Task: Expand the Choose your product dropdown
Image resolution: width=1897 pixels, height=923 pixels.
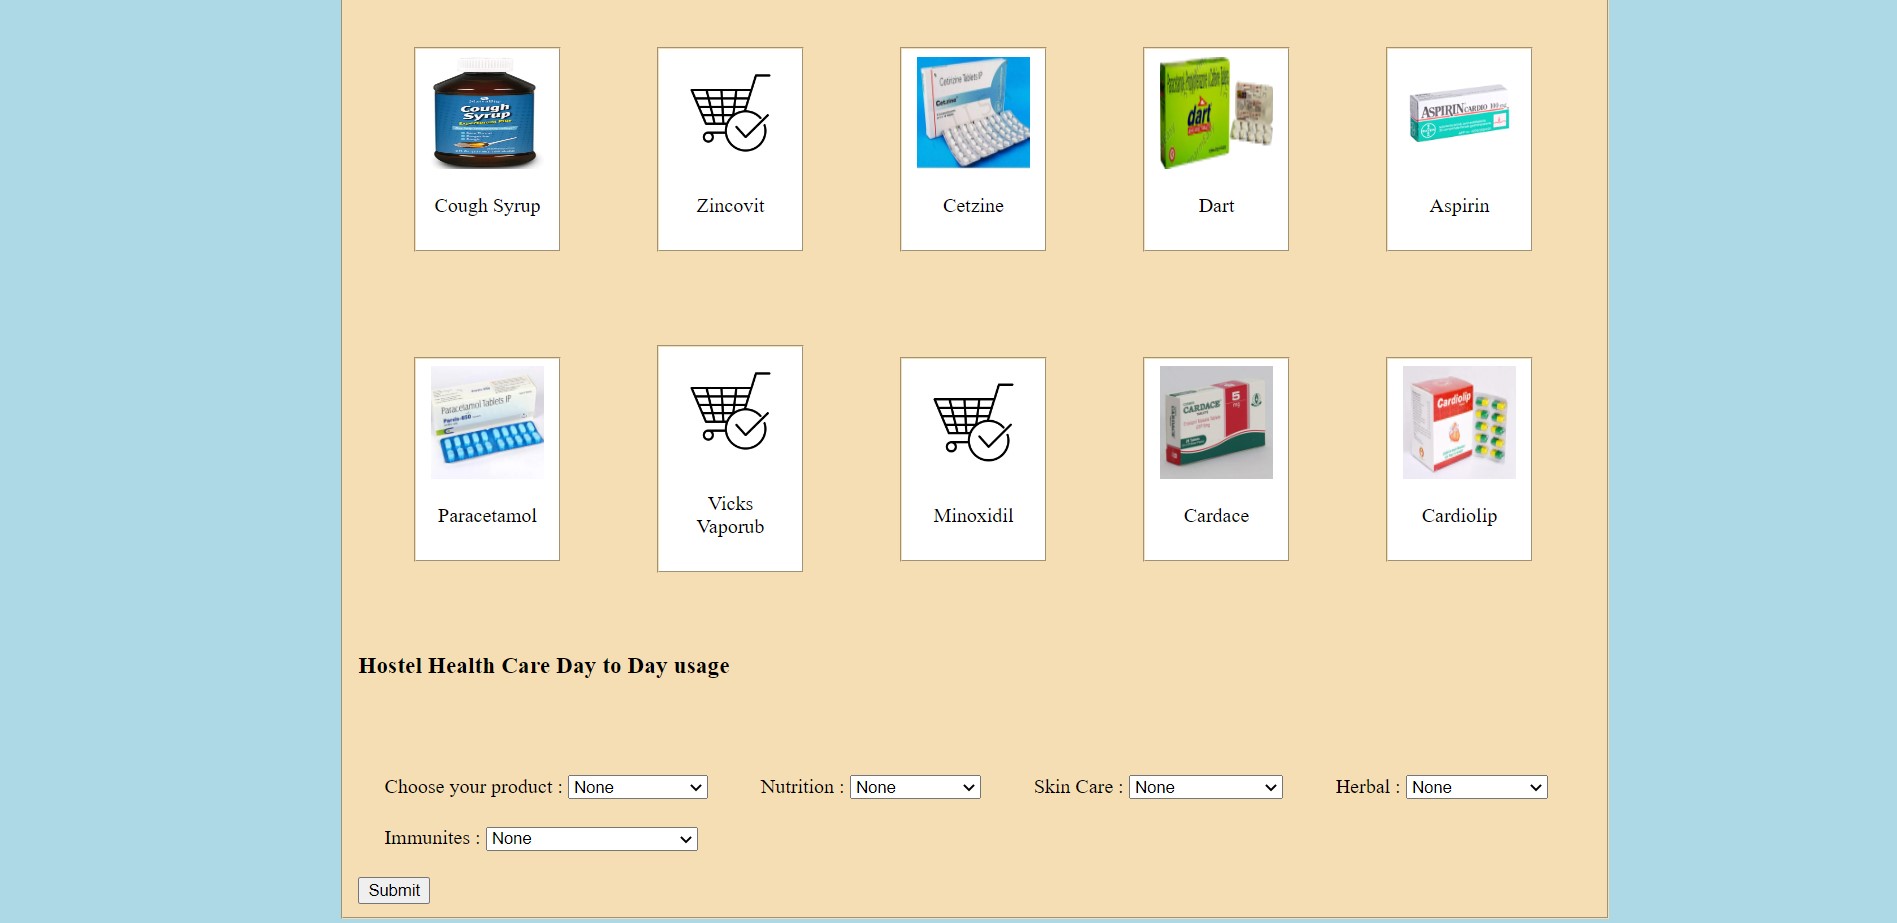Action: coord(638,787)
